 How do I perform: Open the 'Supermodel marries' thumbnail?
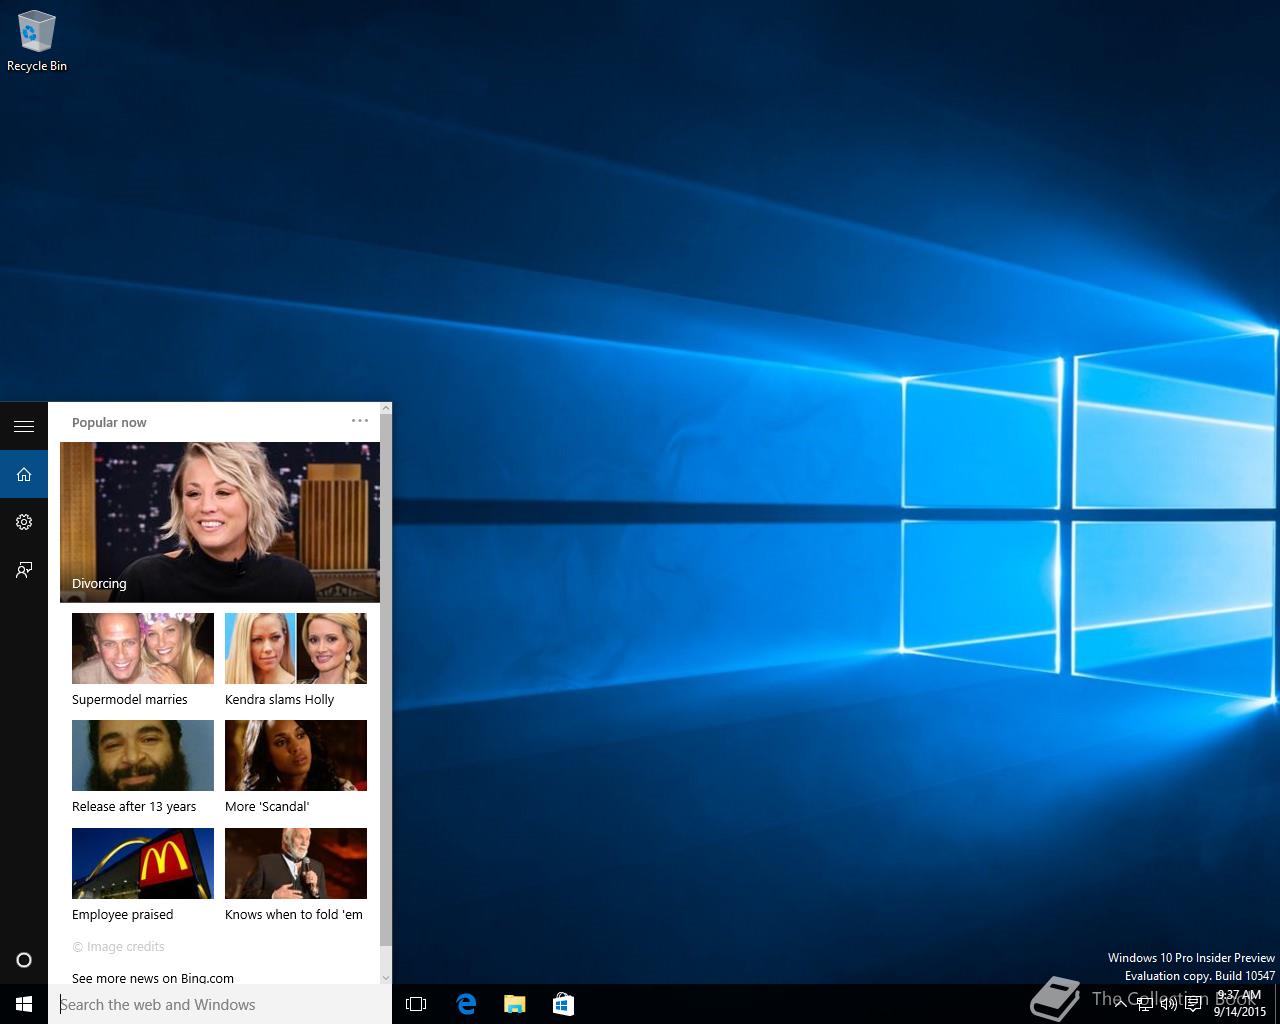[x=143, y=648]
